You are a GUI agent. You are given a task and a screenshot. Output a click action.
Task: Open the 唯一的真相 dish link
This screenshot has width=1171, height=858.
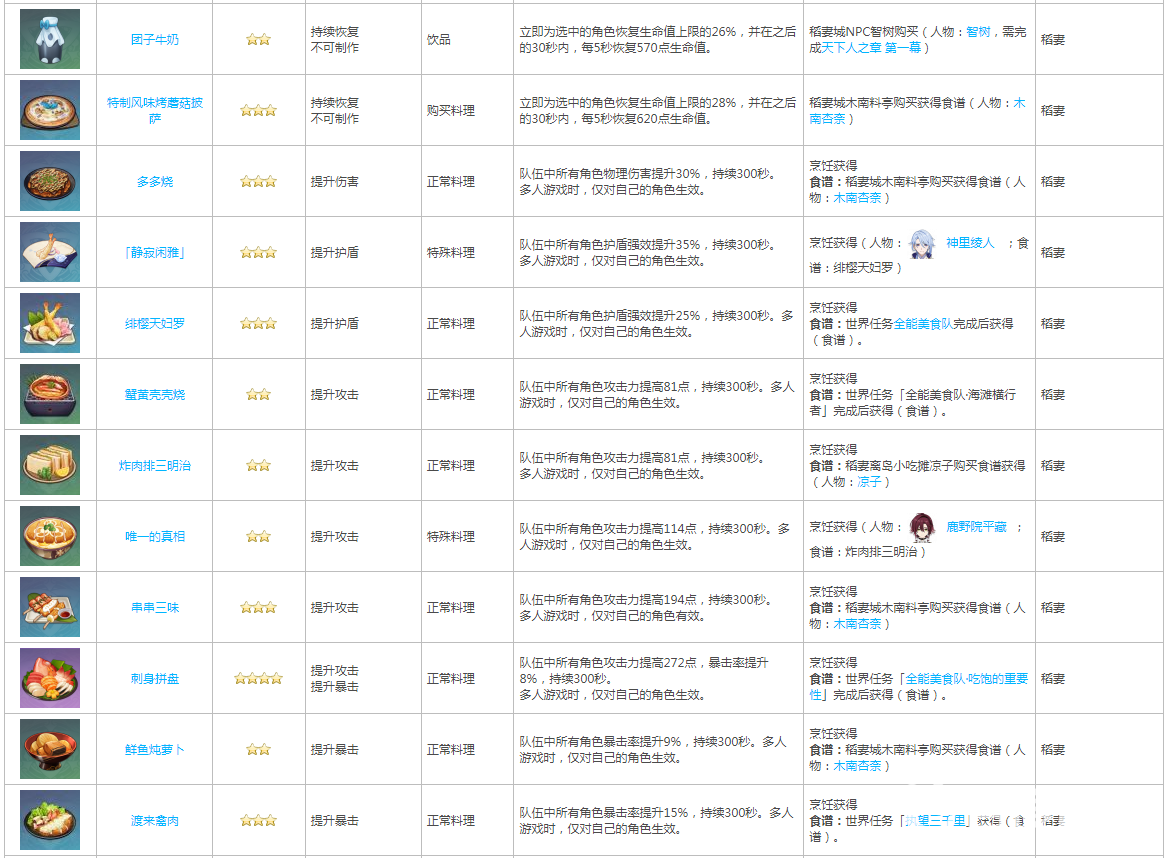coord(155,537)
